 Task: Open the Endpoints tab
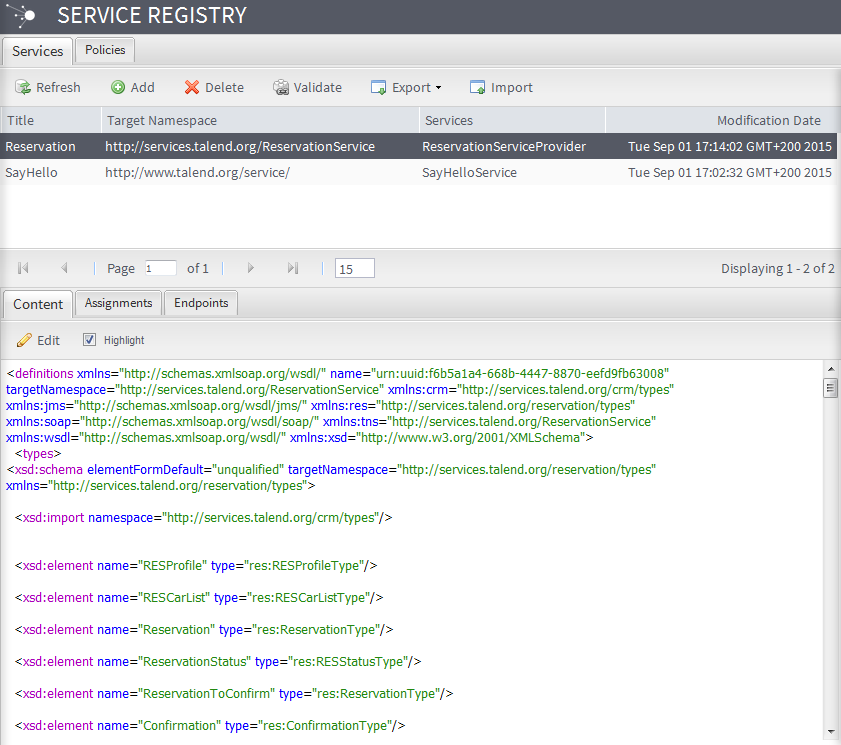201,303
